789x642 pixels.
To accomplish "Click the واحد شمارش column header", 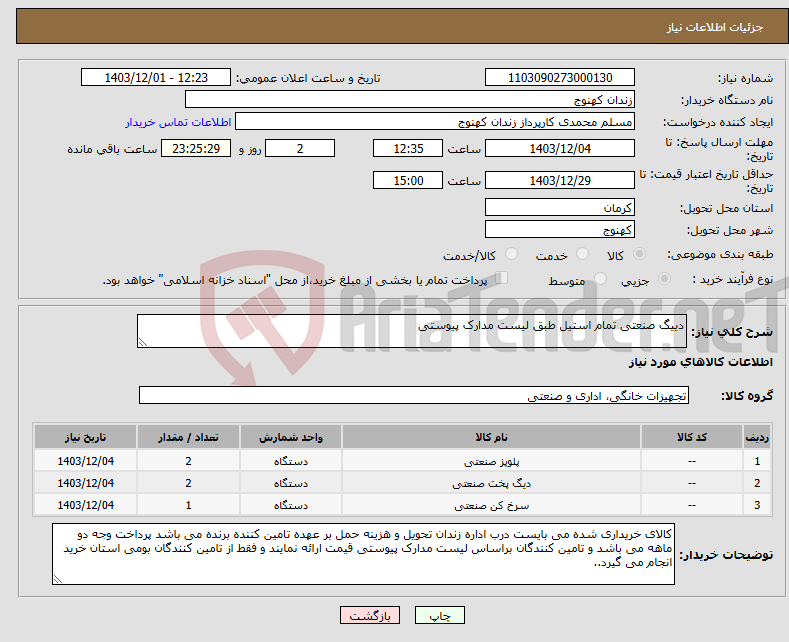I will [x=291, y=437].
